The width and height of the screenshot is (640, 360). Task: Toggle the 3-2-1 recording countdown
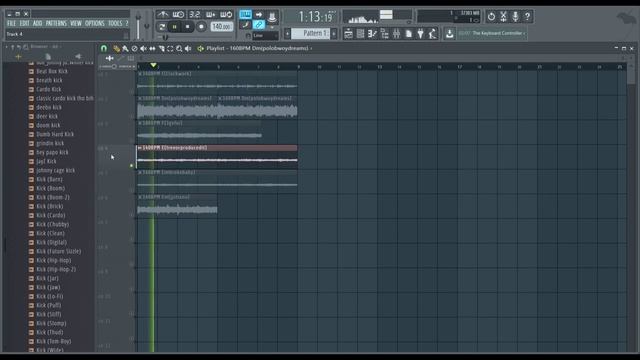tap(195, 15)
